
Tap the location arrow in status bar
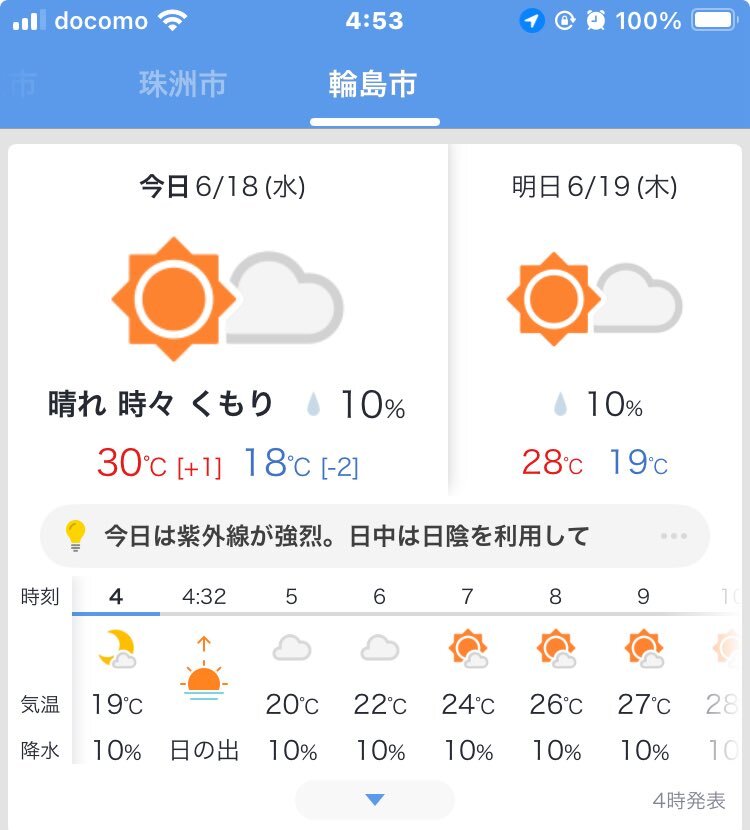click(531, 21)
